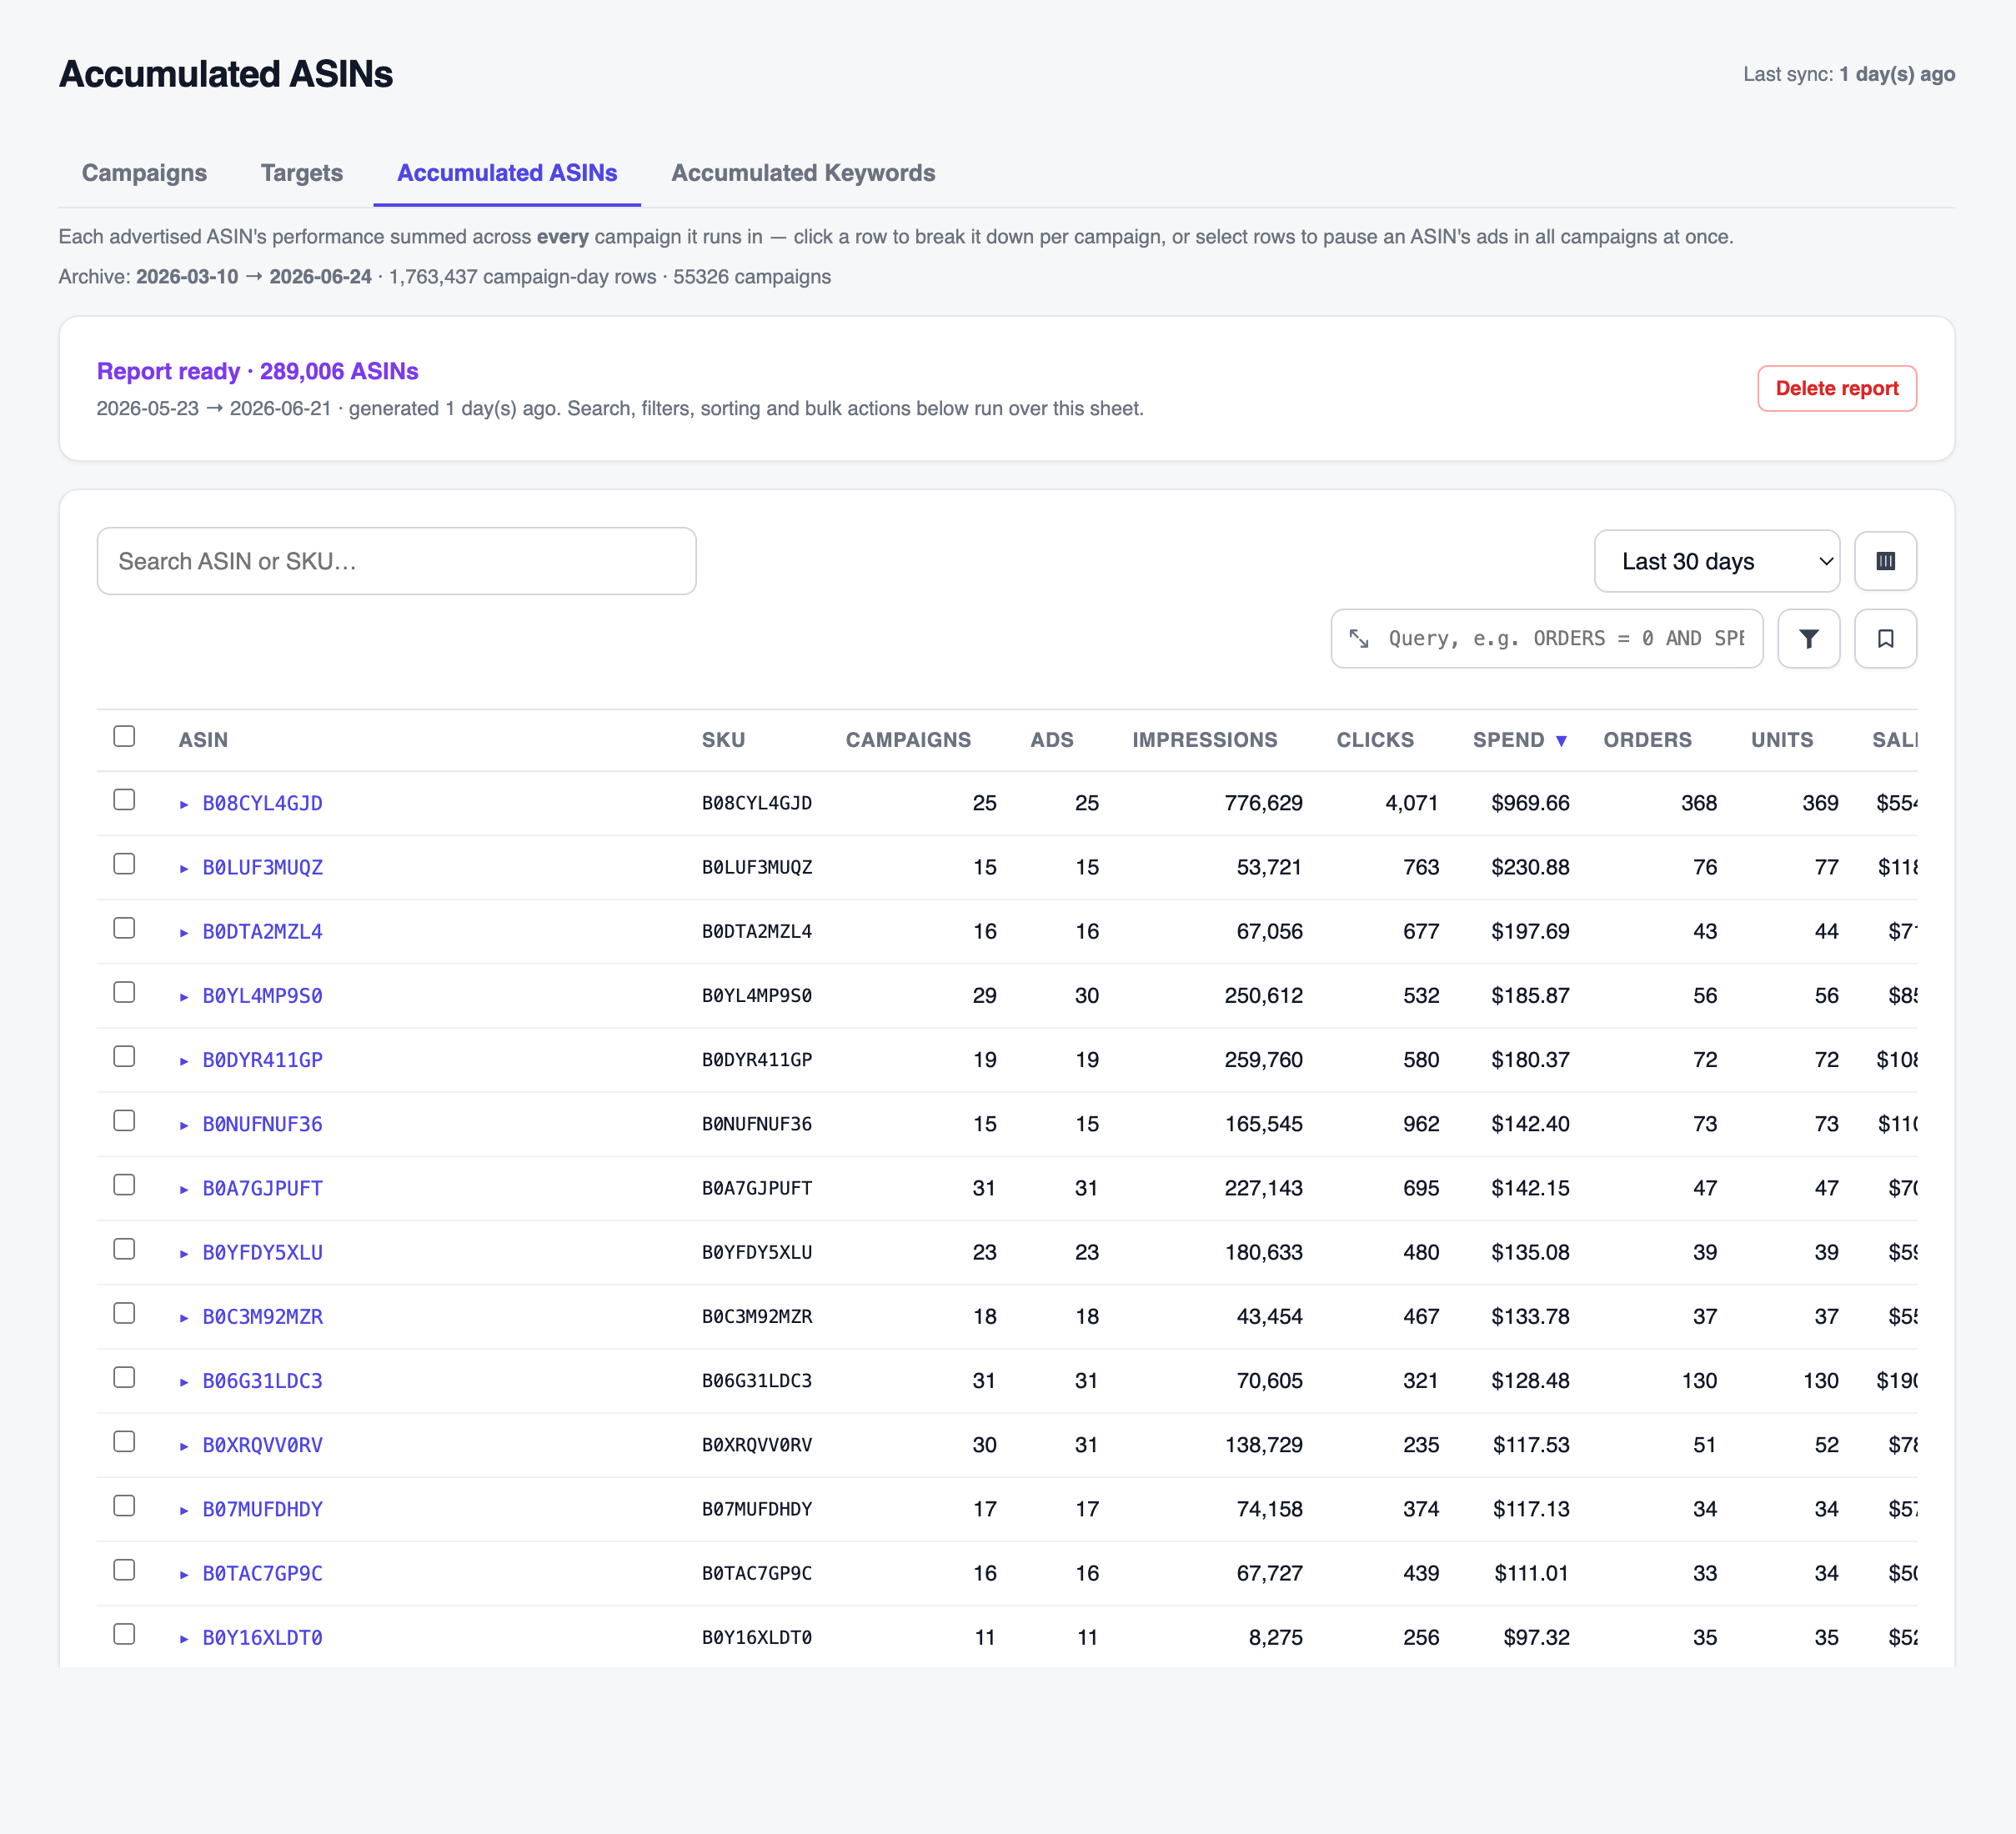Sort by CLICKS column header

[1375, 740]
